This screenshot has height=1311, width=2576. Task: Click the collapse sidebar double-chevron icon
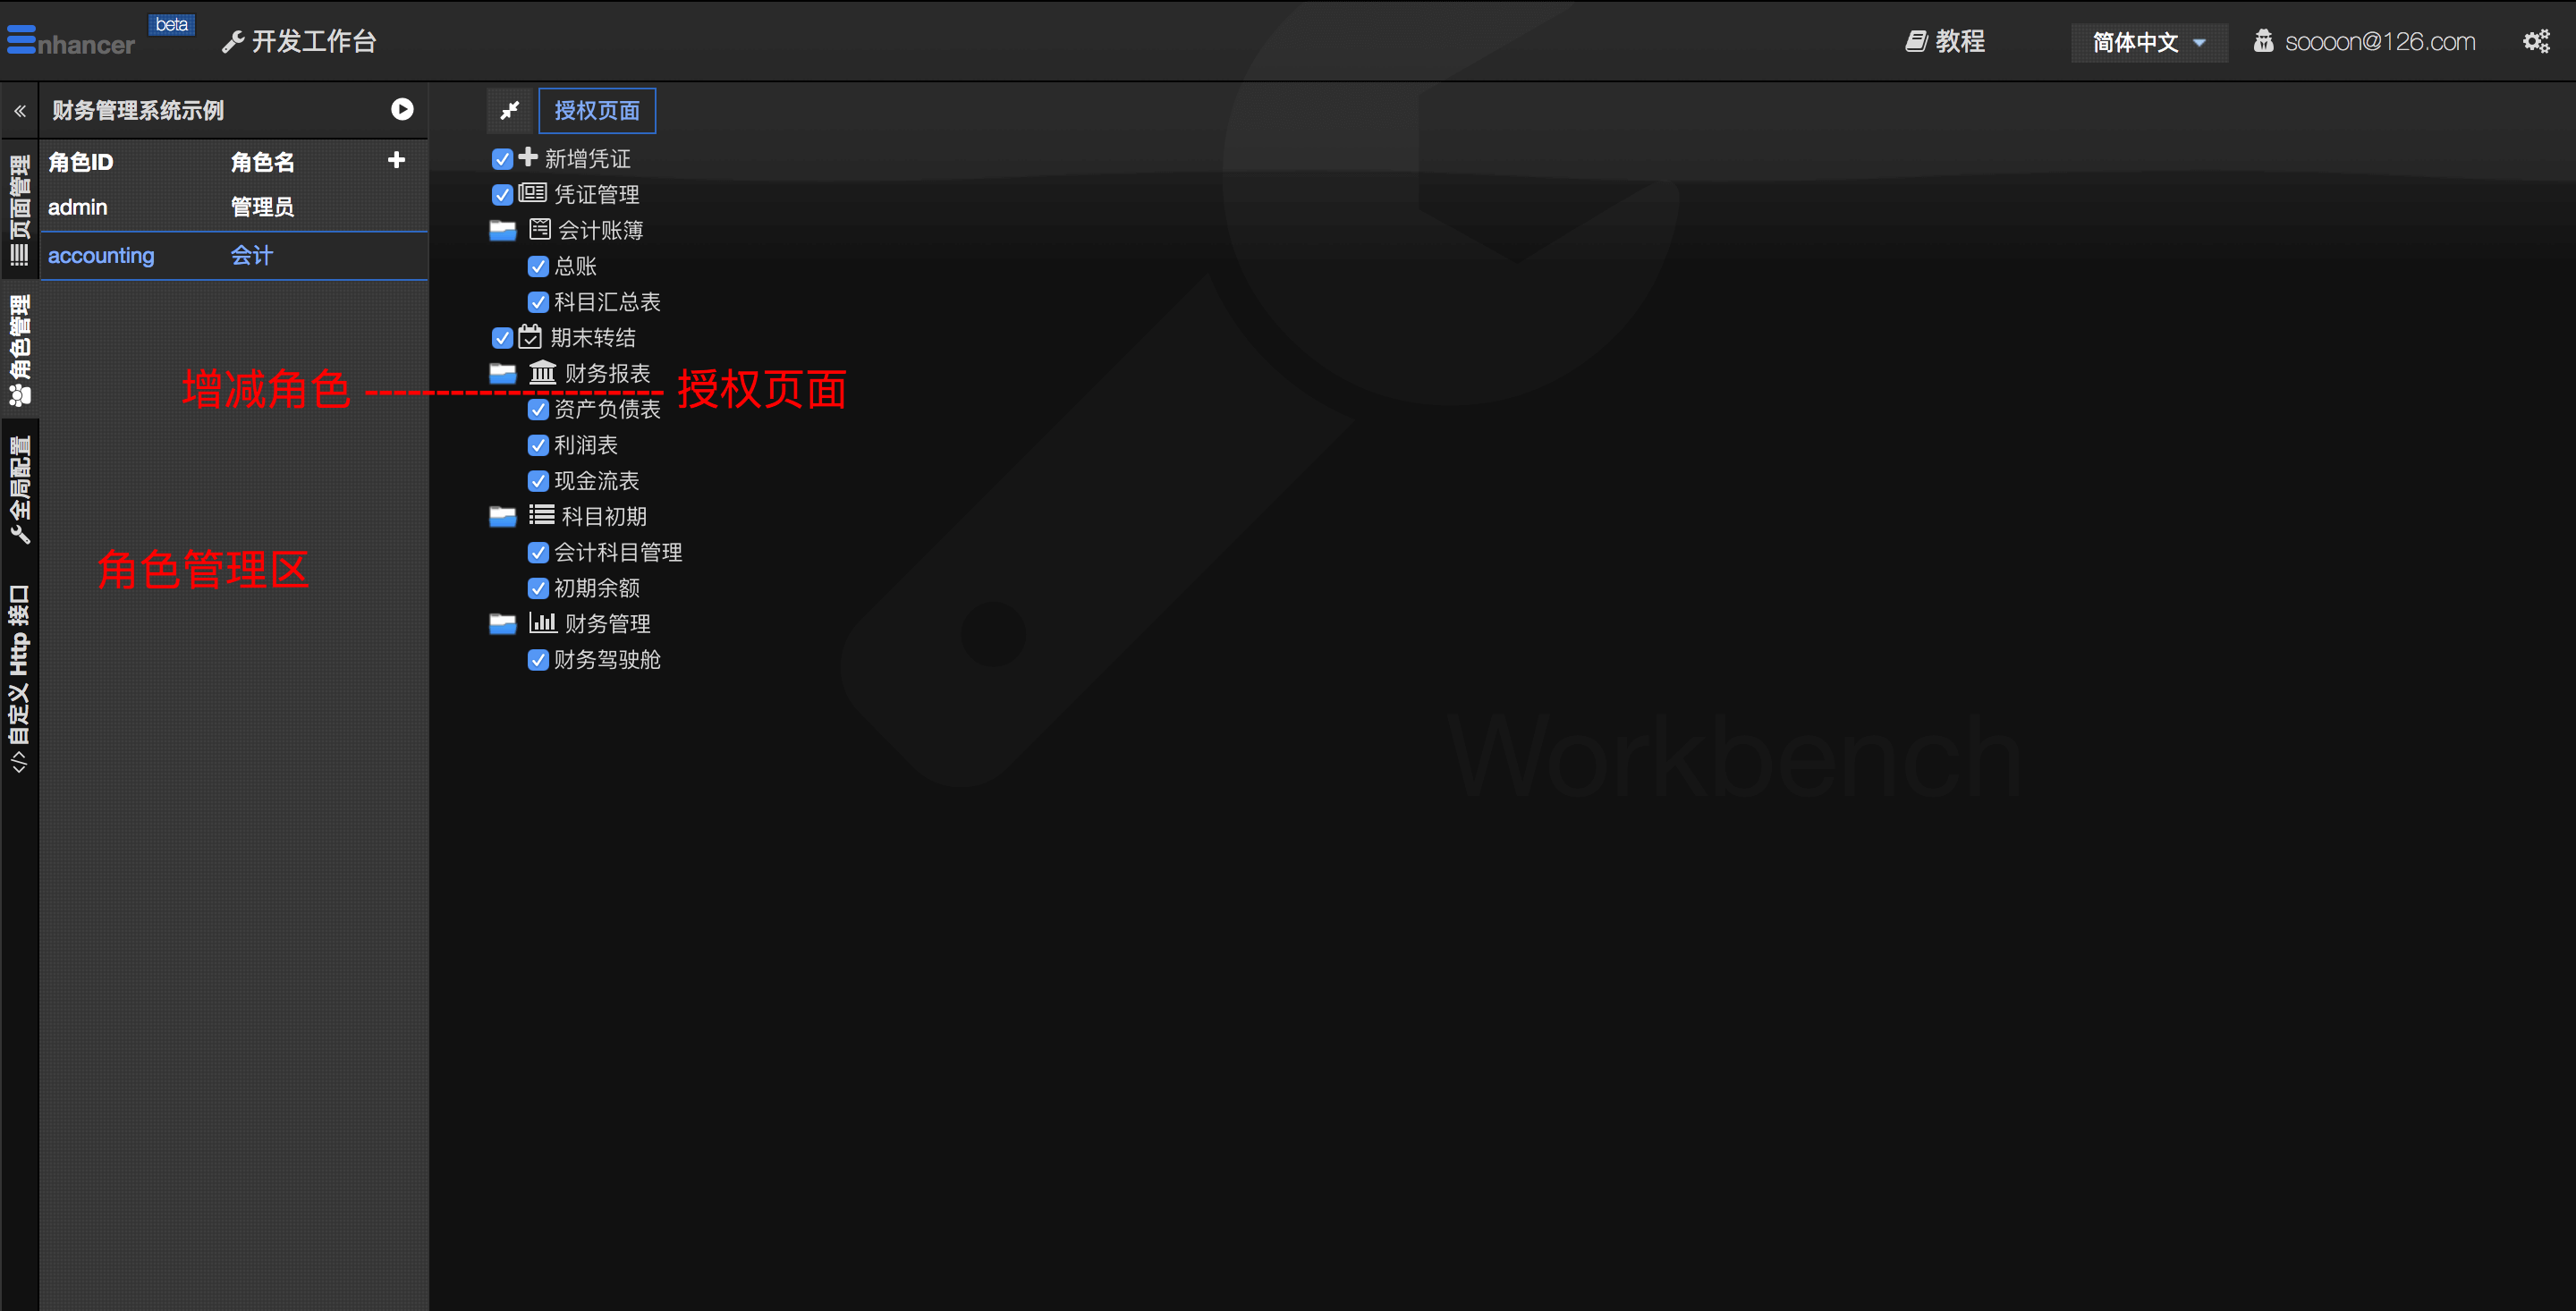click(x=20, y=111)
